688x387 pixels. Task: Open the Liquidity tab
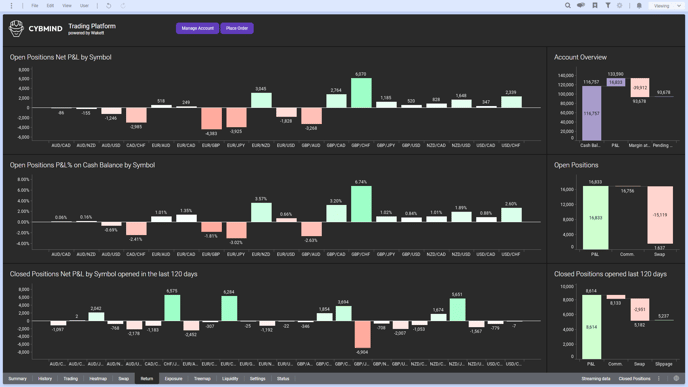pos(230,379)
